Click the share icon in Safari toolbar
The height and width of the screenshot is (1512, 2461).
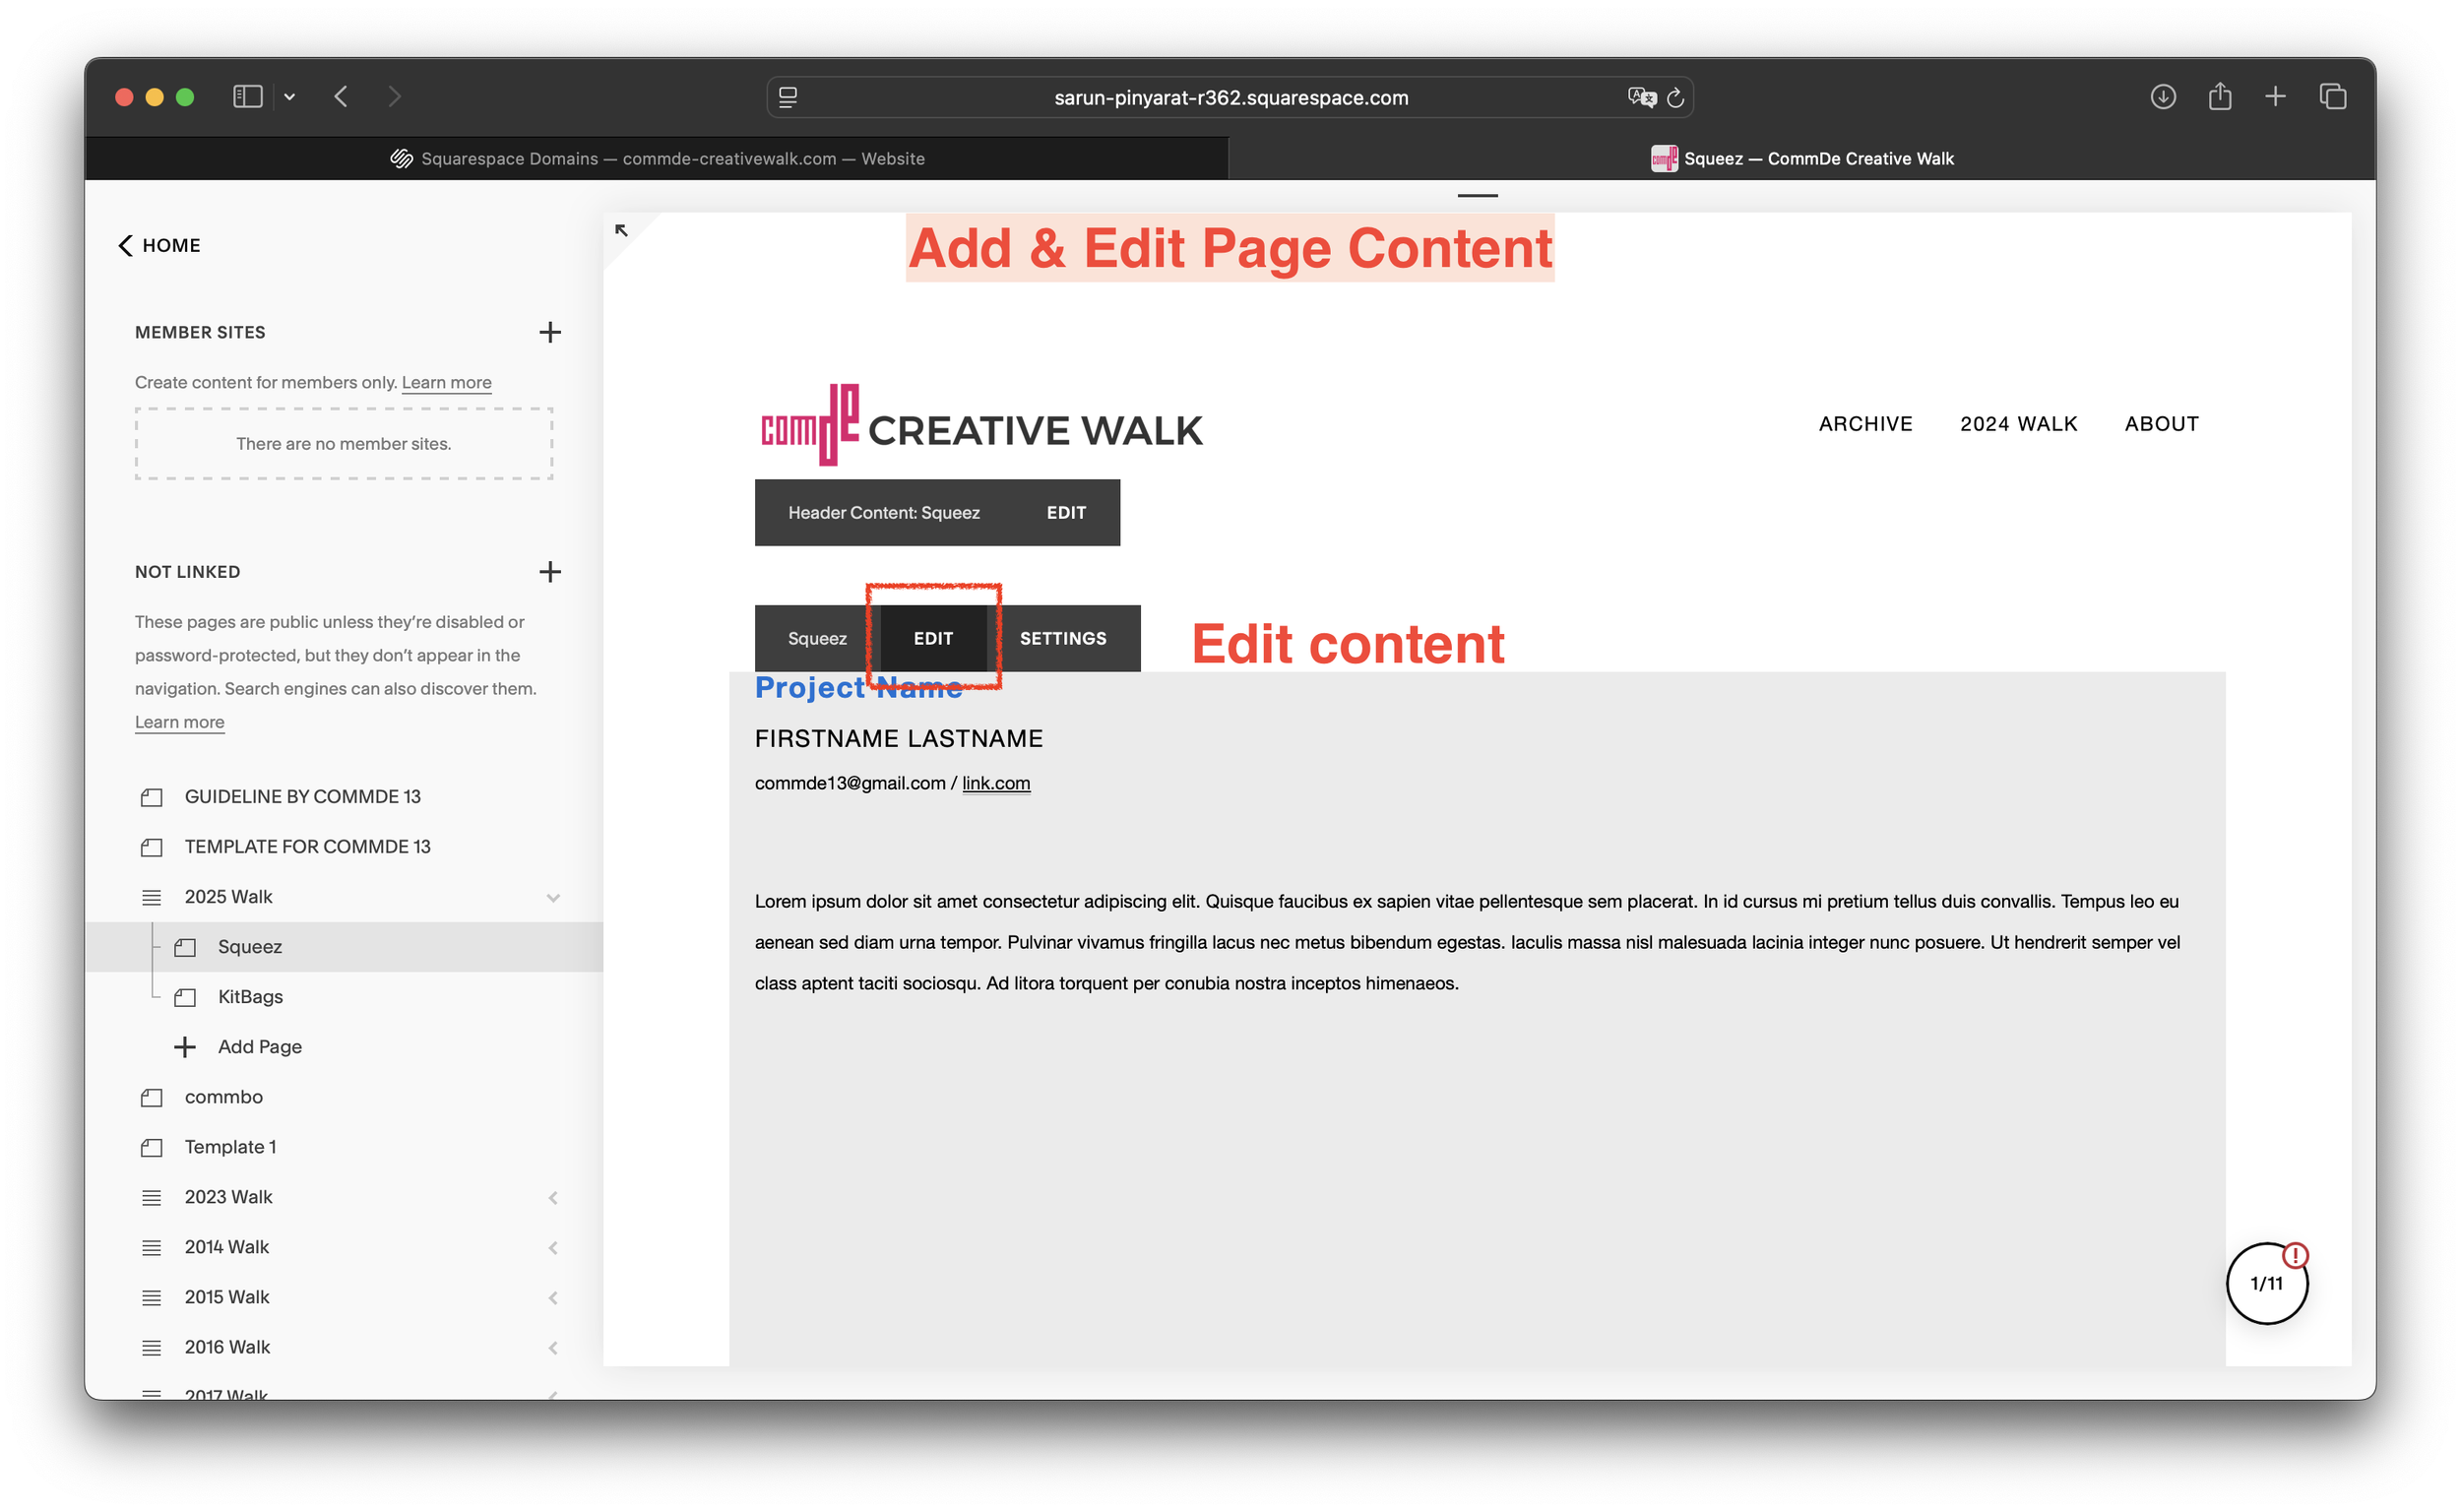coord(2219,97)
